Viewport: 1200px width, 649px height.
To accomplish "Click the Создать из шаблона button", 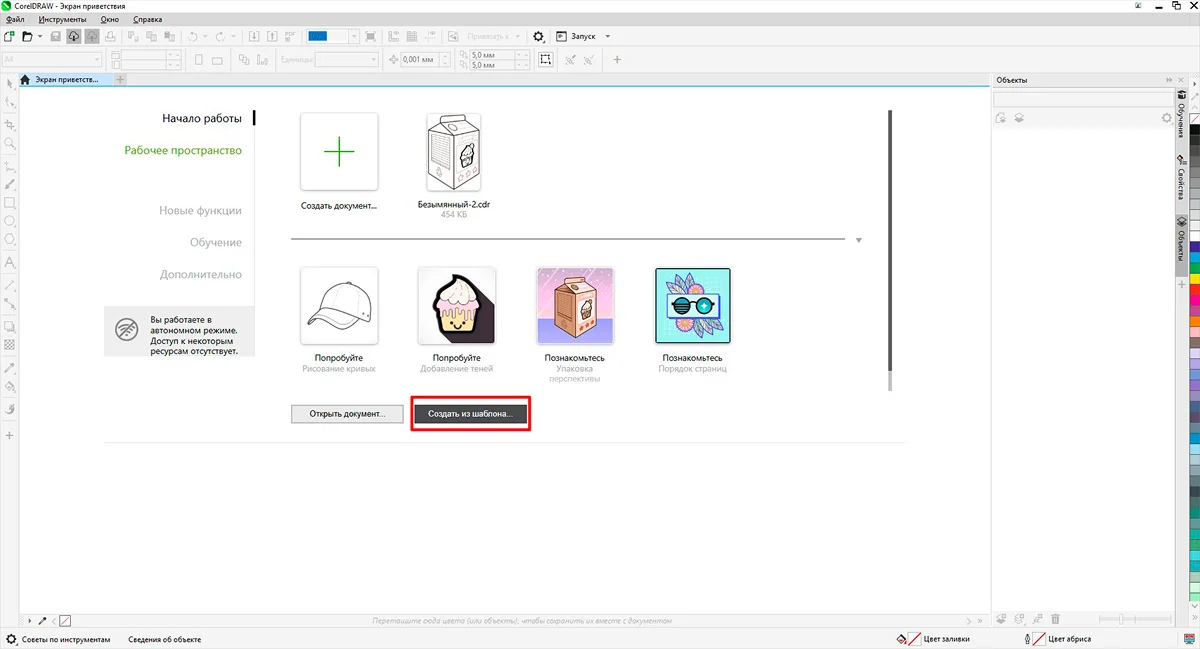I will 470,414.
